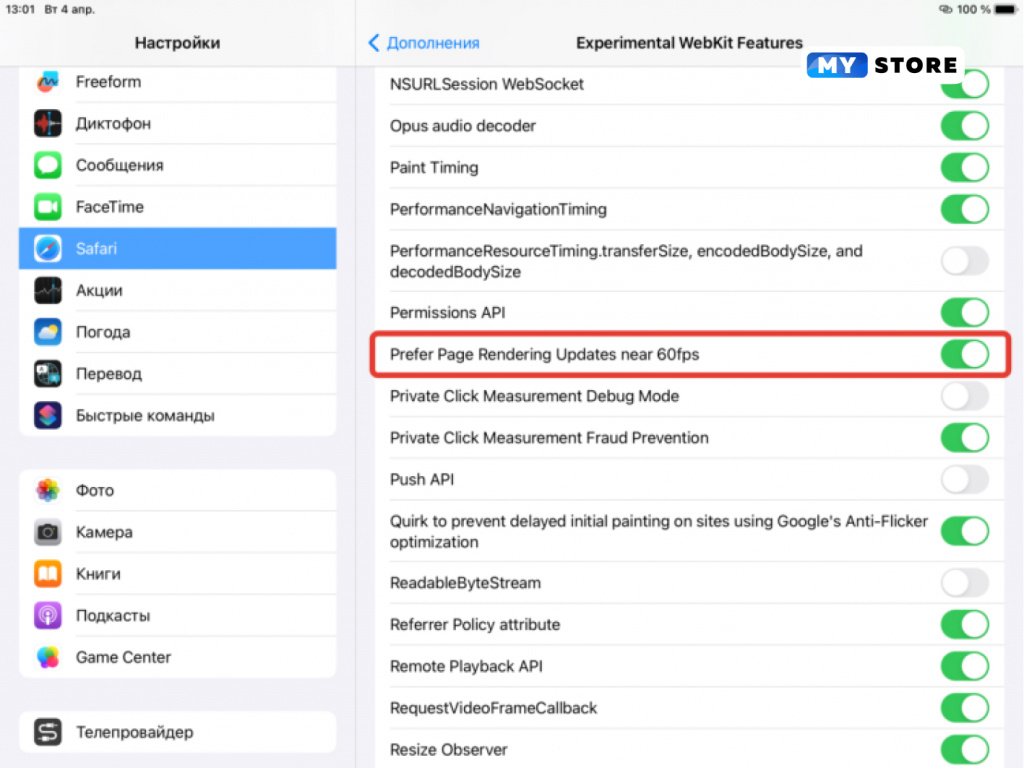Tap the battery status indicator
The height and width of the screenshot is (768, 1024).
[975, 9]
